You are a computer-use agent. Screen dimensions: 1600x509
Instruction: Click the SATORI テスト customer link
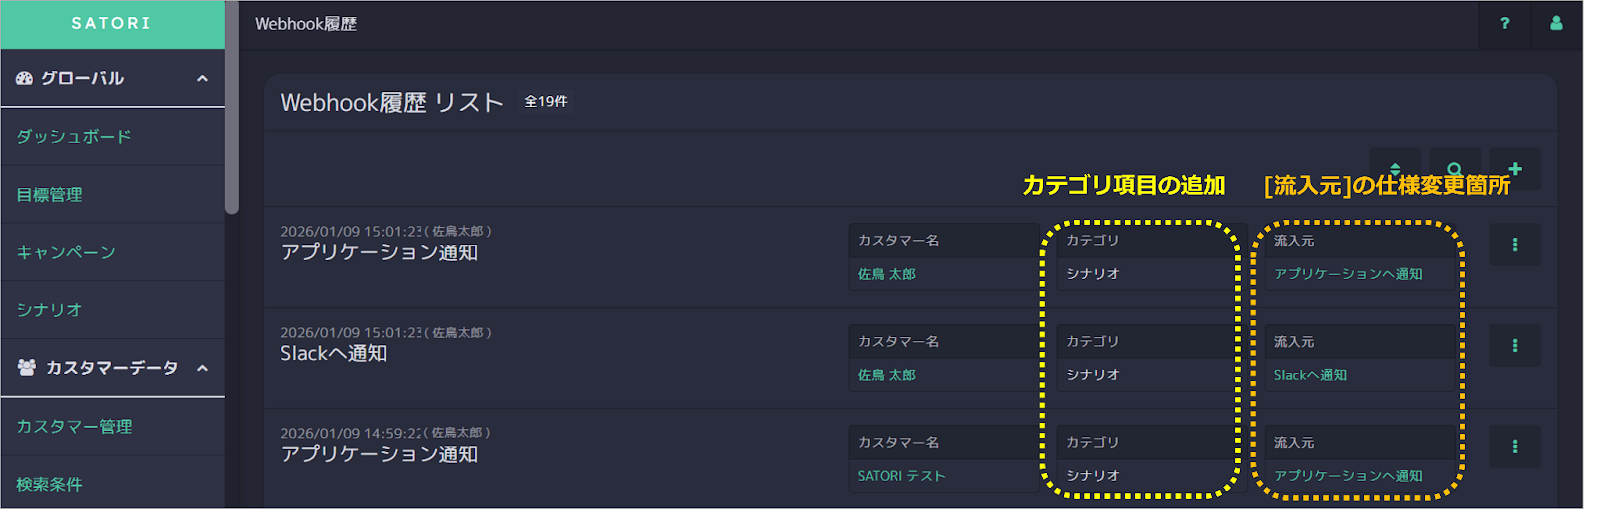click(x=901, y=476)
